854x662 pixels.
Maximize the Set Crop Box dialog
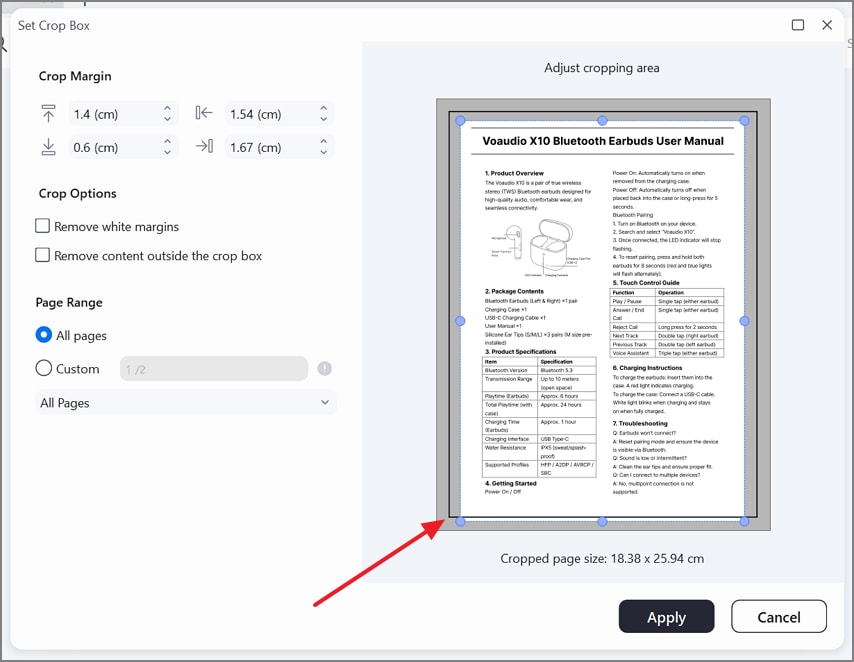click(x=797, y=25)
